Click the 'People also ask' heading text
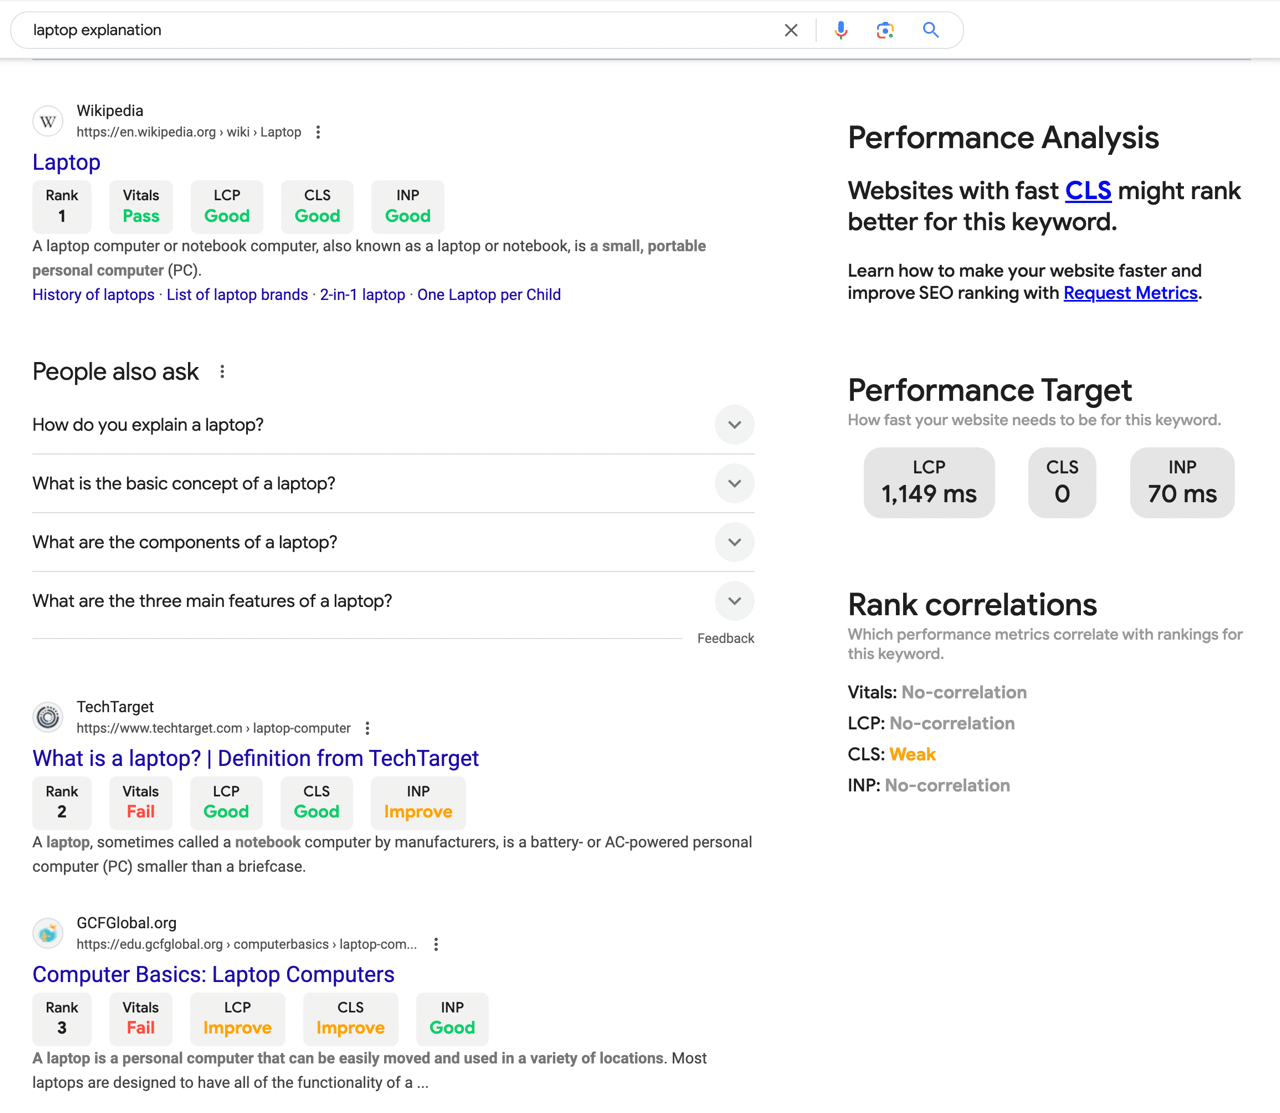The height and width of the screenshot is (1113, 1280). 116,372
